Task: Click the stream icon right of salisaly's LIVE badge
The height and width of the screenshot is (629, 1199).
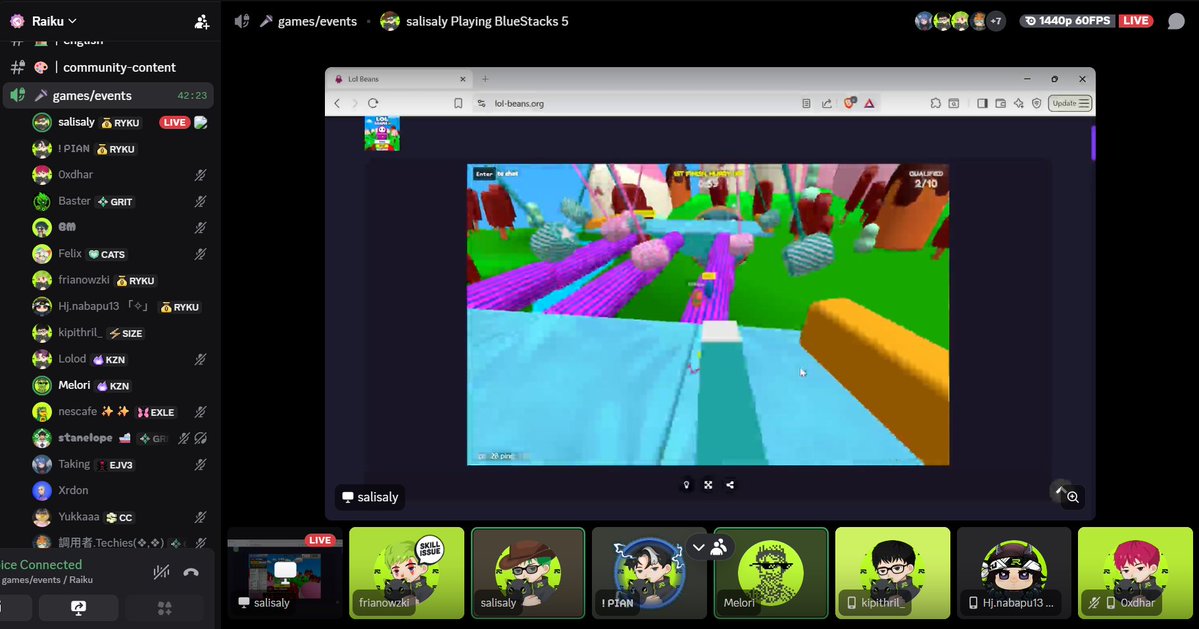Action: (200, 122)
